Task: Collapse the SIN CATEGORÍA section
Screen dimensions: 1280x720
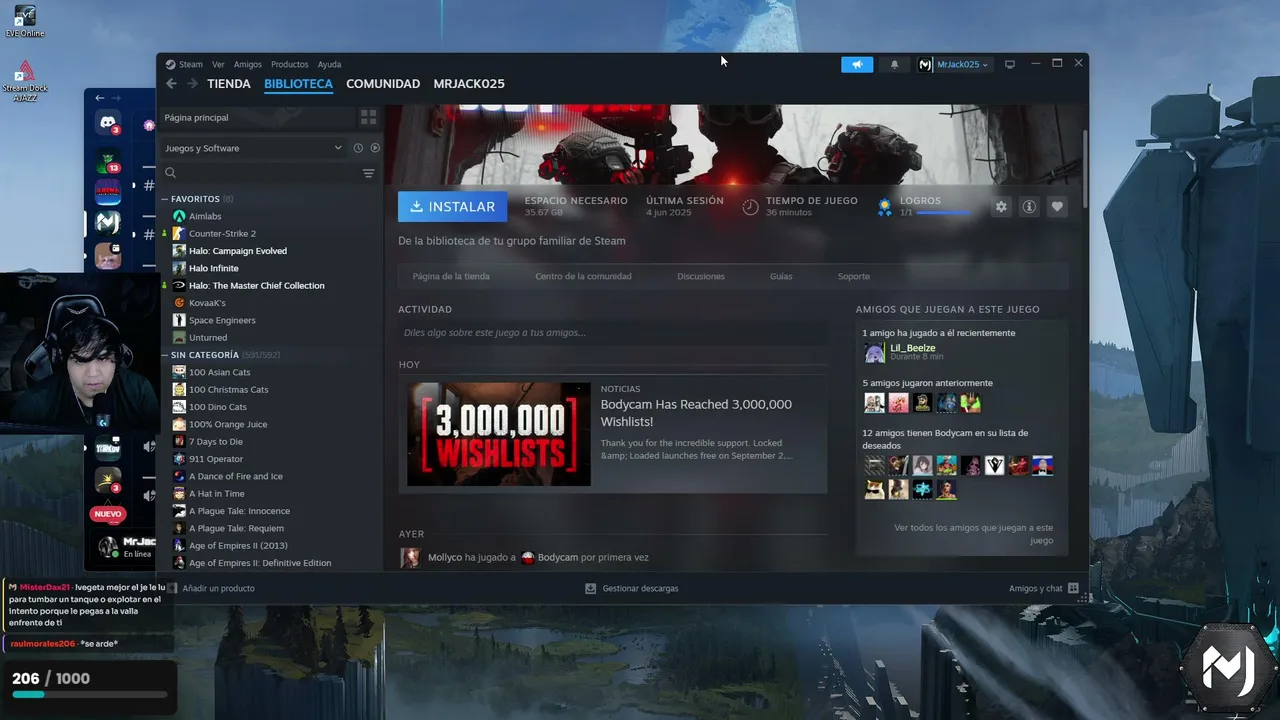Action: click(x=165, y=355)
